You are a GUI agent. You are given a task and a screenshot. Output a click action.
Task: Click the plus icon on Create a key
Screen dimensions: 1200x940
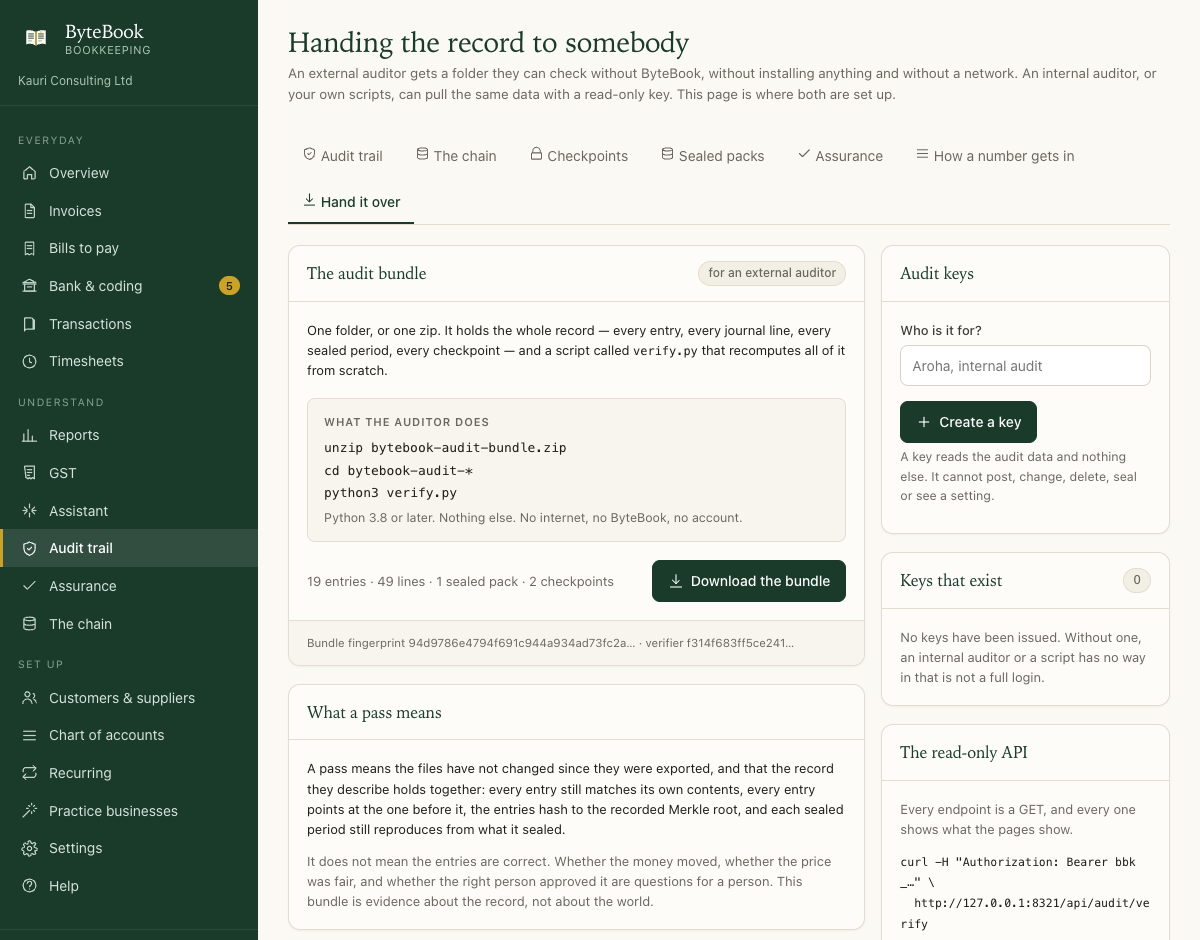pos(923,422)
